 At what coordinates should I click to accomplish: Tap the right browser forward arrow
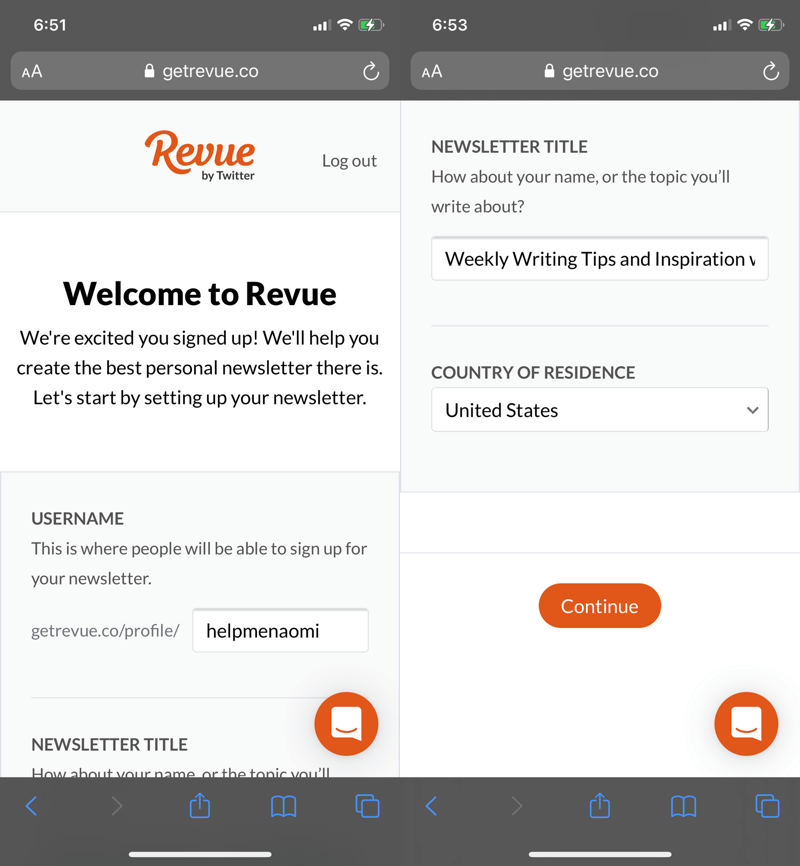coord(517,806)
